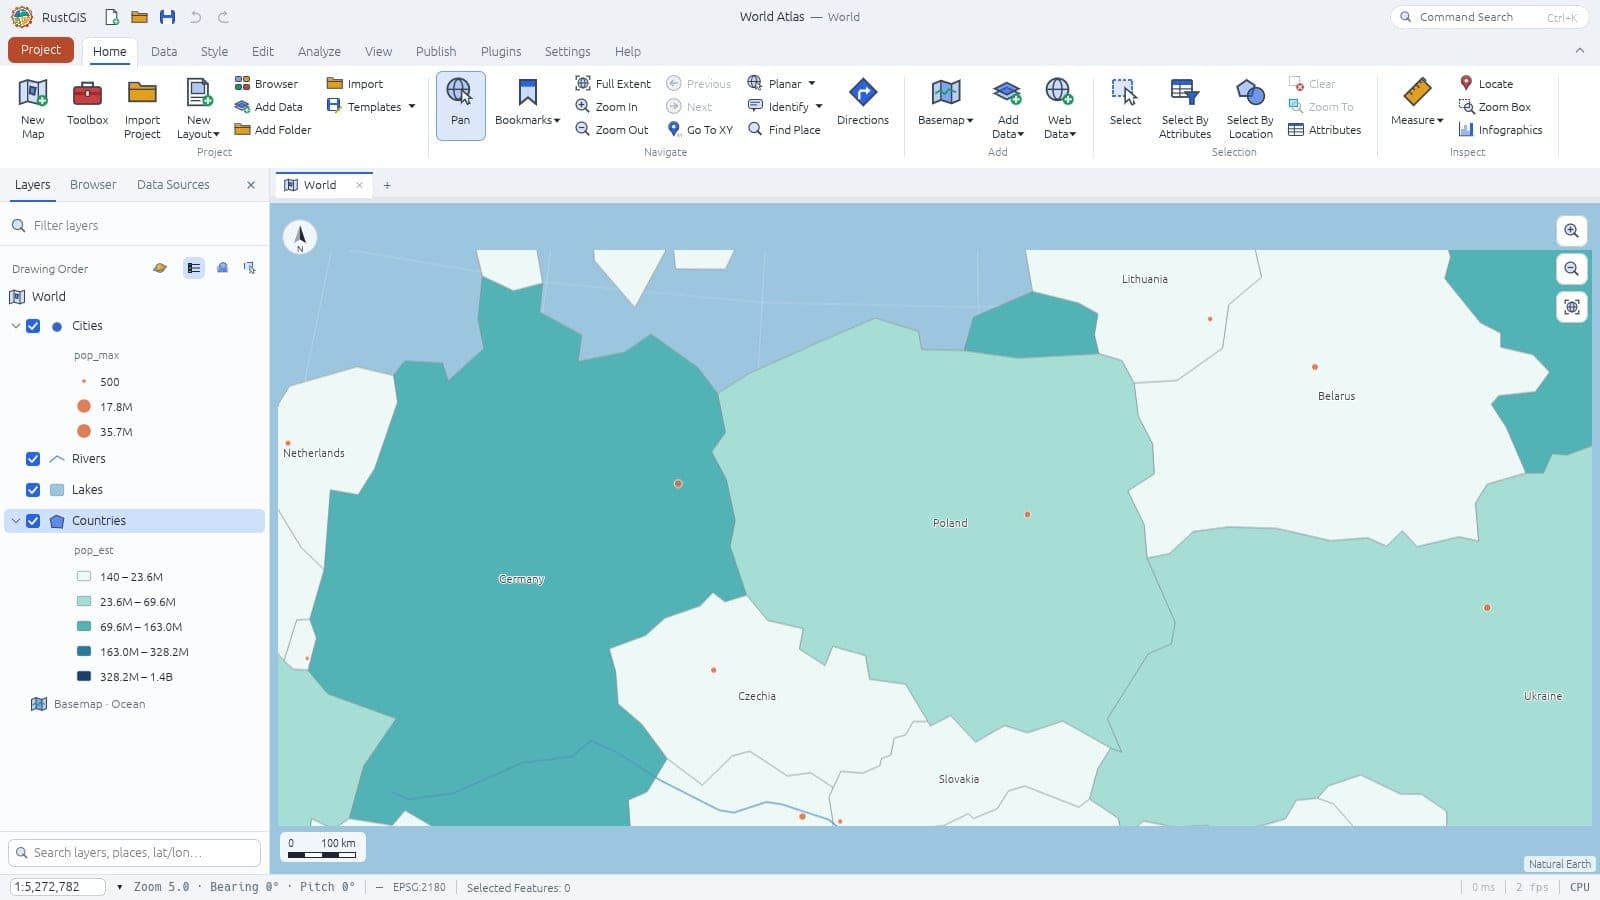Viewport: 1600px width, 900px height.
Task: Activate the Zoom Box tool
Action: click(1495, 107)
